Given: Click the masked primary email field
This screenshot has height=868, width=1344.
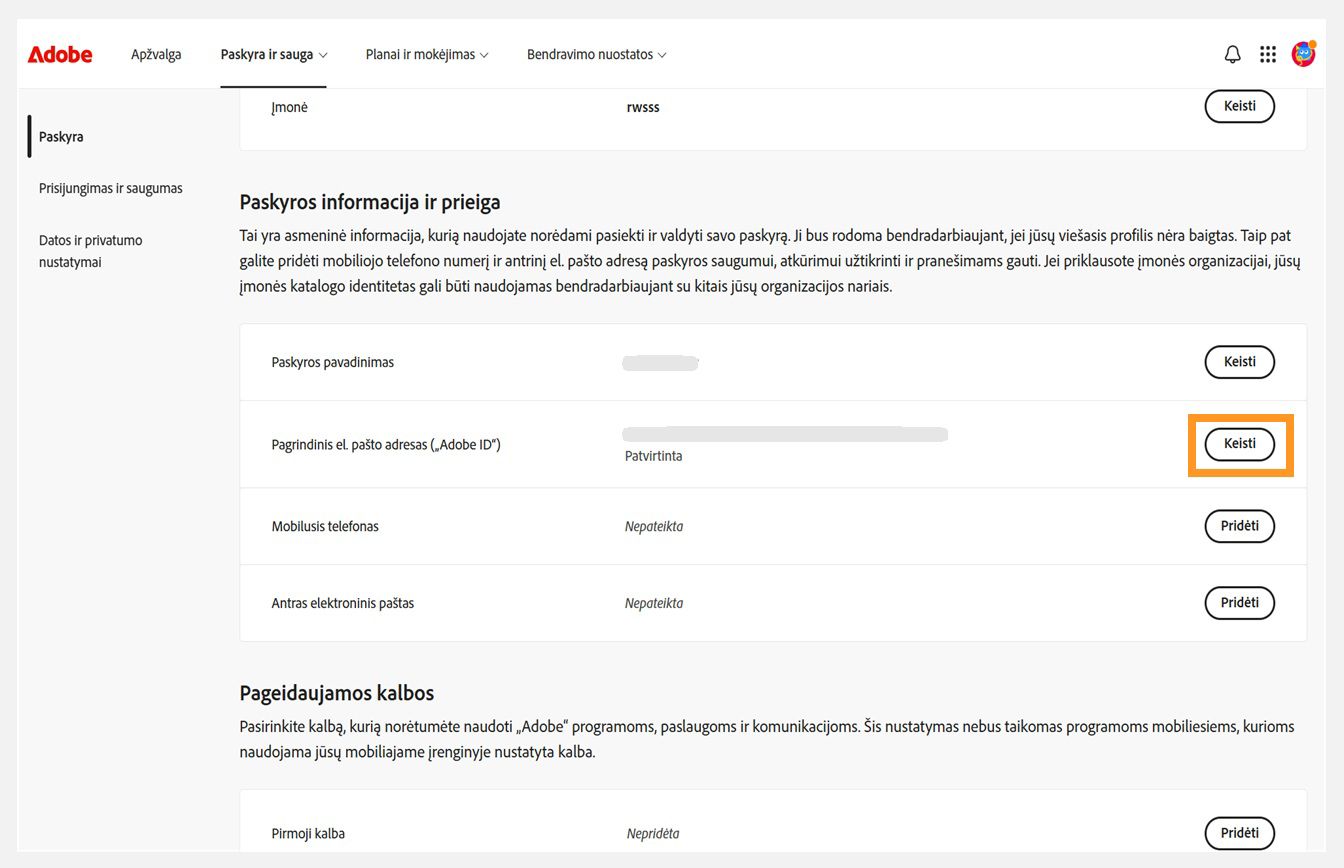Looking at the screenshot, I should pos(785,434).
